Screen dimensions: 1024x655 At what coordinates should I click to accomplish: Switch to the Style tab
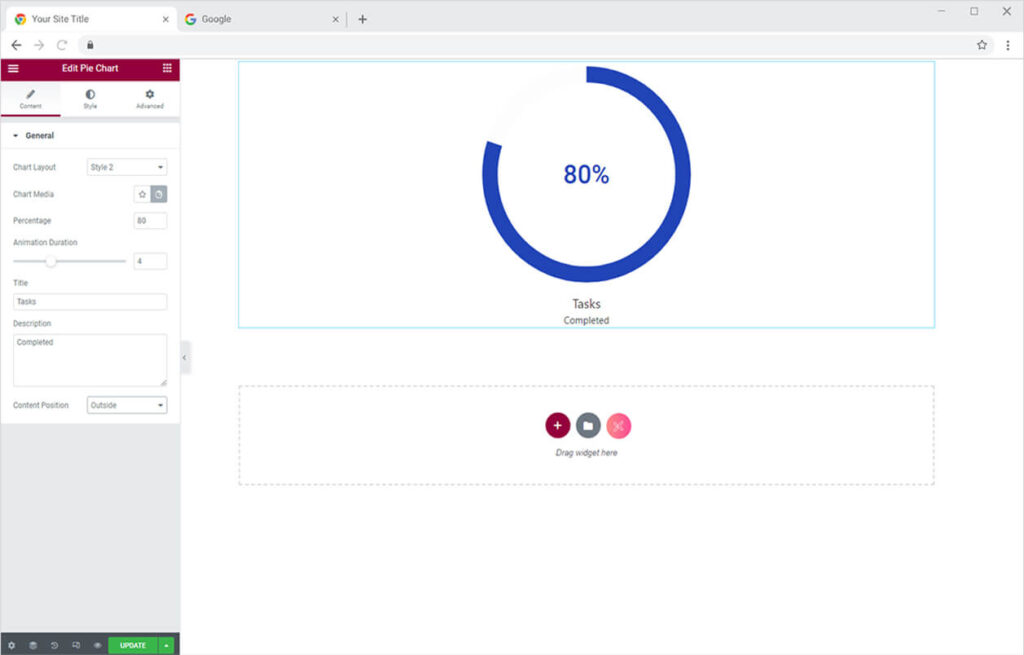click(90, 99)
